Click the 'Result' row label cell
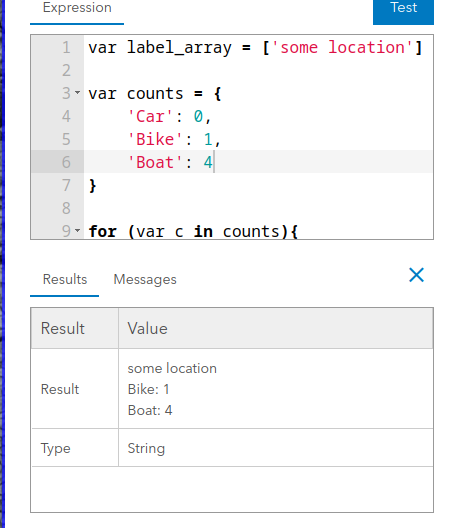 click(x=75, y=389)
